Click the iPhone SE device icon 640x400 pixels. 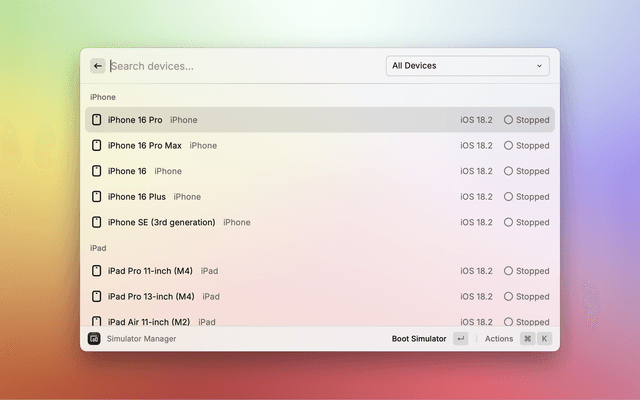click(97, 222)
